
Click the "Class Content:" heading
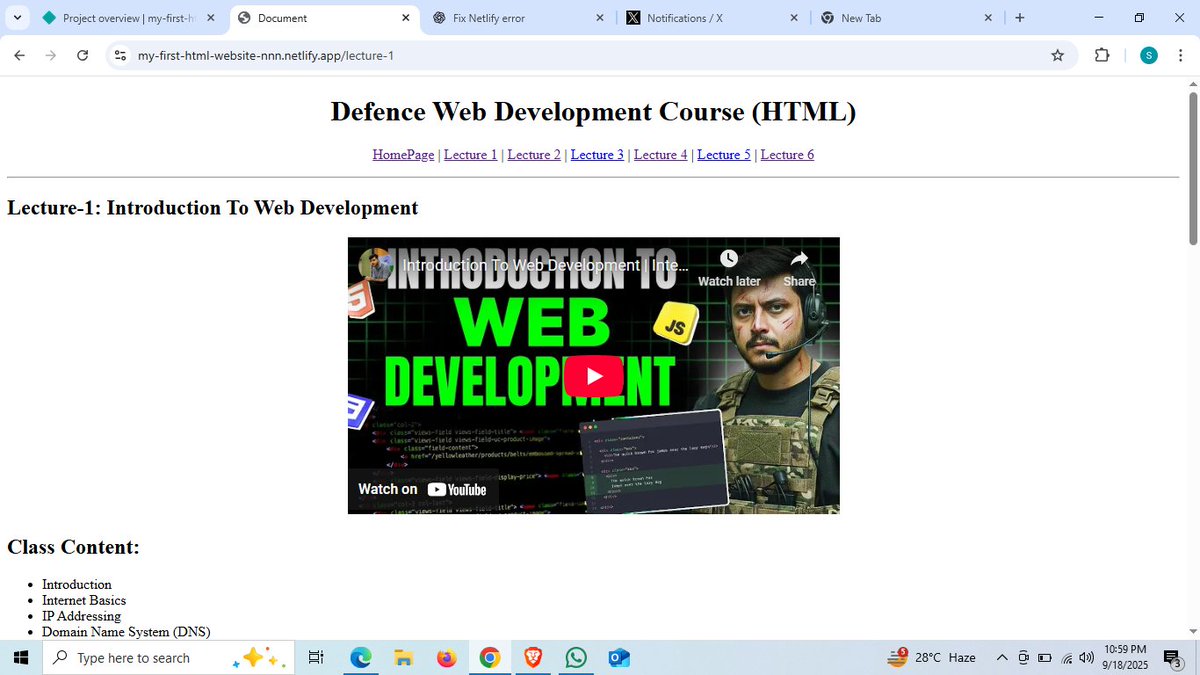pyautogui.click(x=73, y=547)
